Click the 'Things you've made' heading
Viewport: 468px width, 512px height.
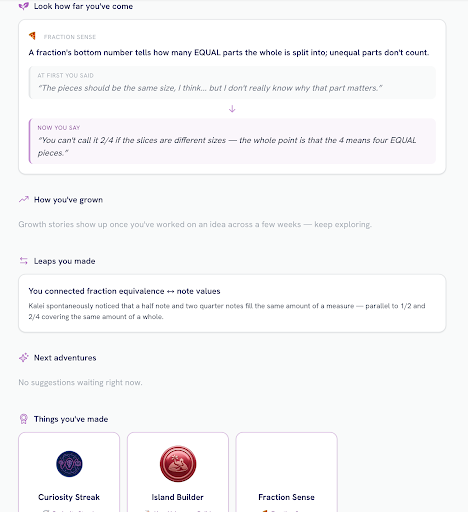point(71,419)
